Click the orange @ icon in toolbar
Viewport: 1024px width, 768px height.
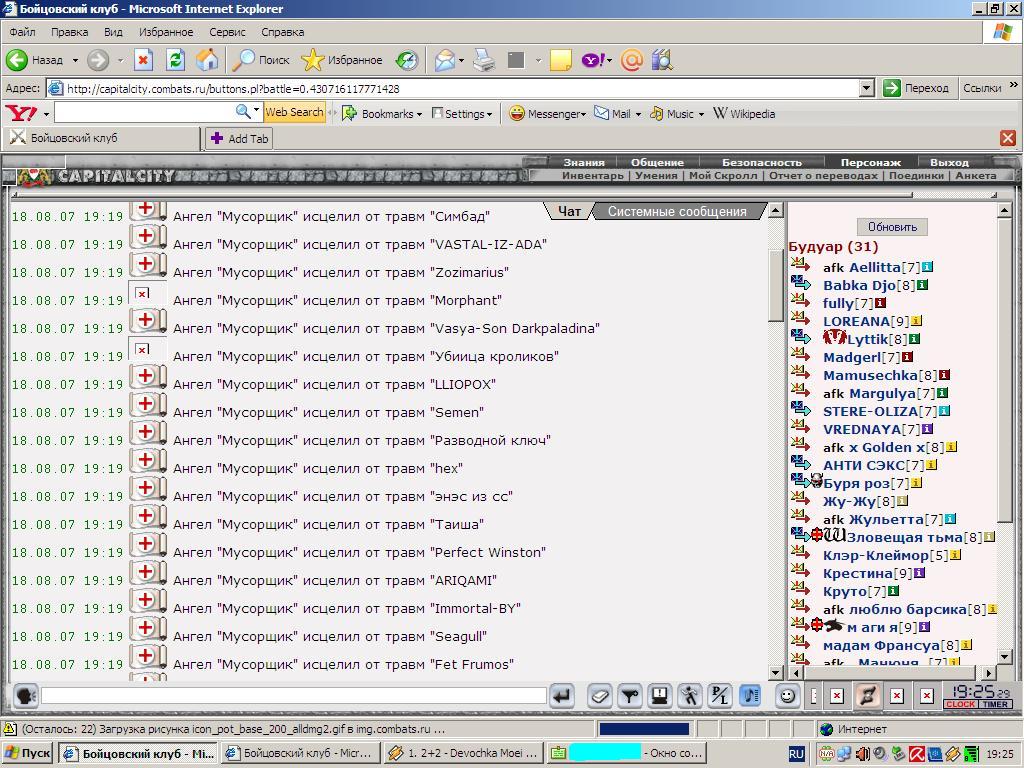632,60
